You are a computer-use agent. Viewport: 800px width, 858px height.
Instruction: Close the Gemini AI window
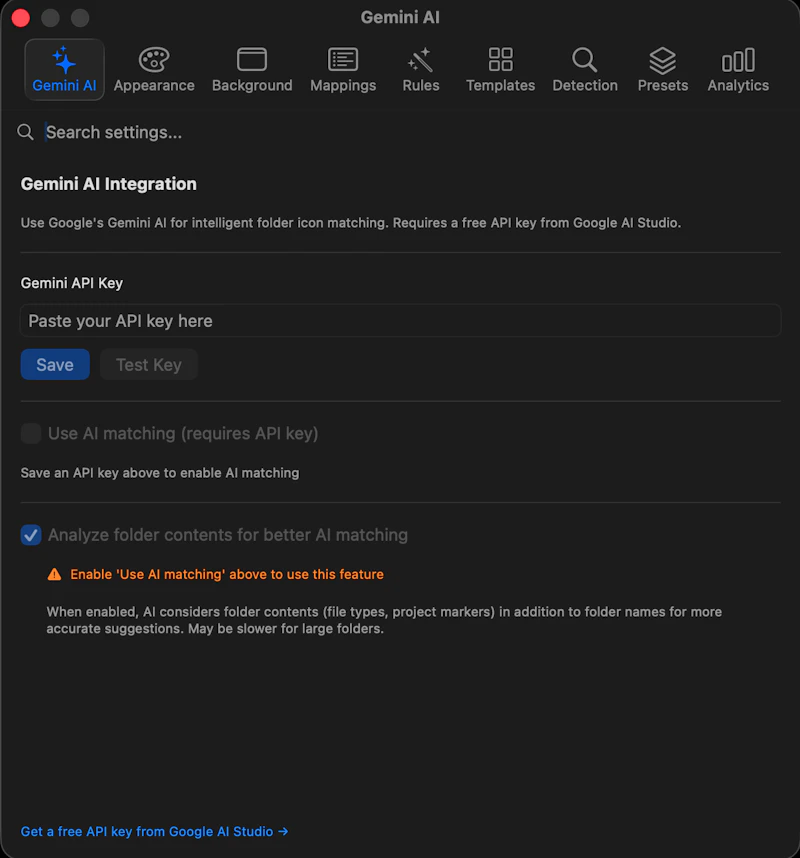[x=21, y=18]
